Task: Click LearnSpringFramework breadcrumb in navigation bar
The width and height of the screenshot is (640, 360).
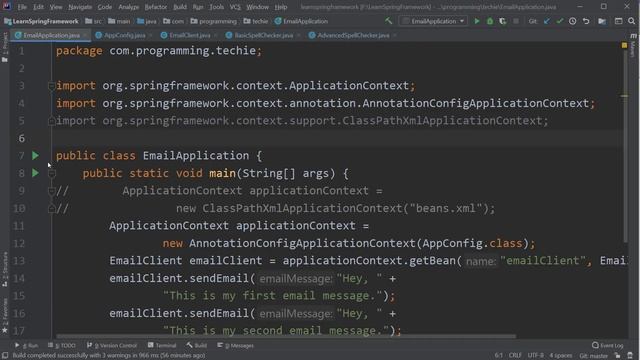Action: tap(41, 21)
